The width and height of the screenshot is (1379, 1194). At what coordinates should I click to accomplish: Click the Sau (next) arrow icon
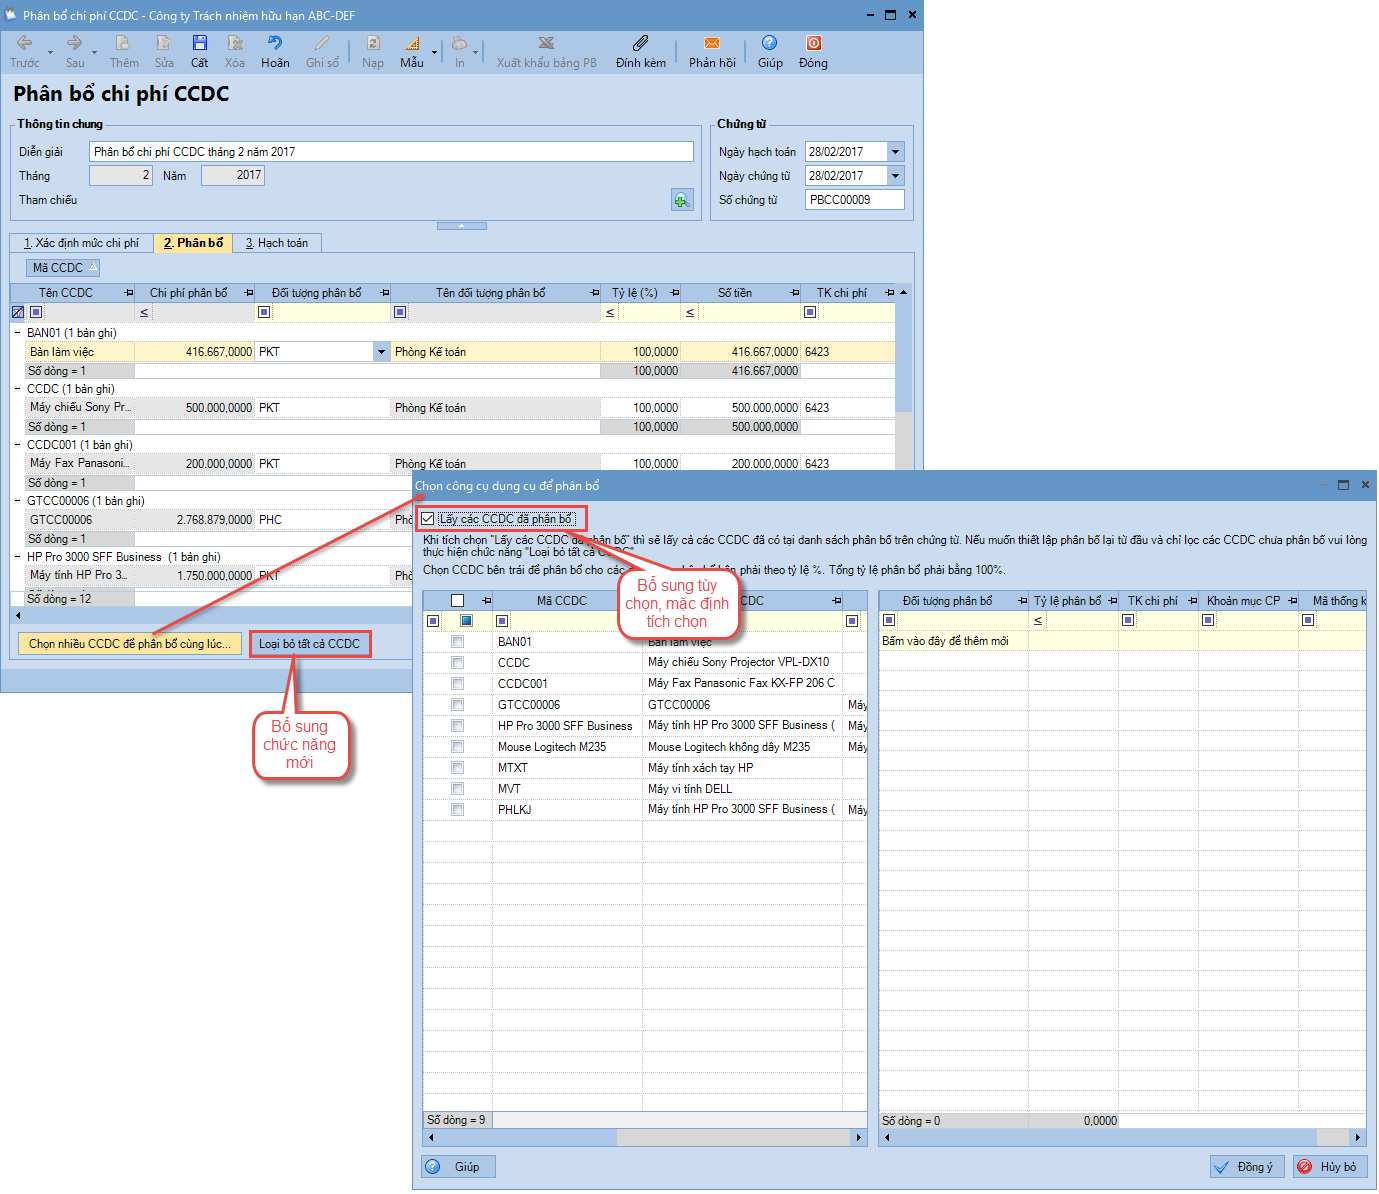tap(74, 43)
